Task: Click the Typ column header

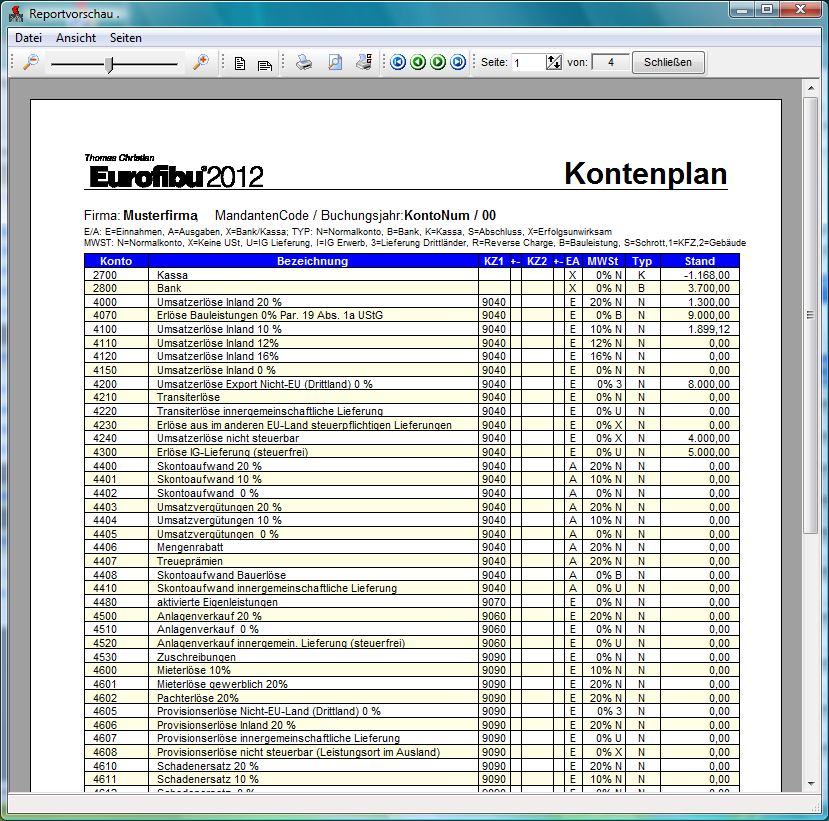Action: click(642, 261)
